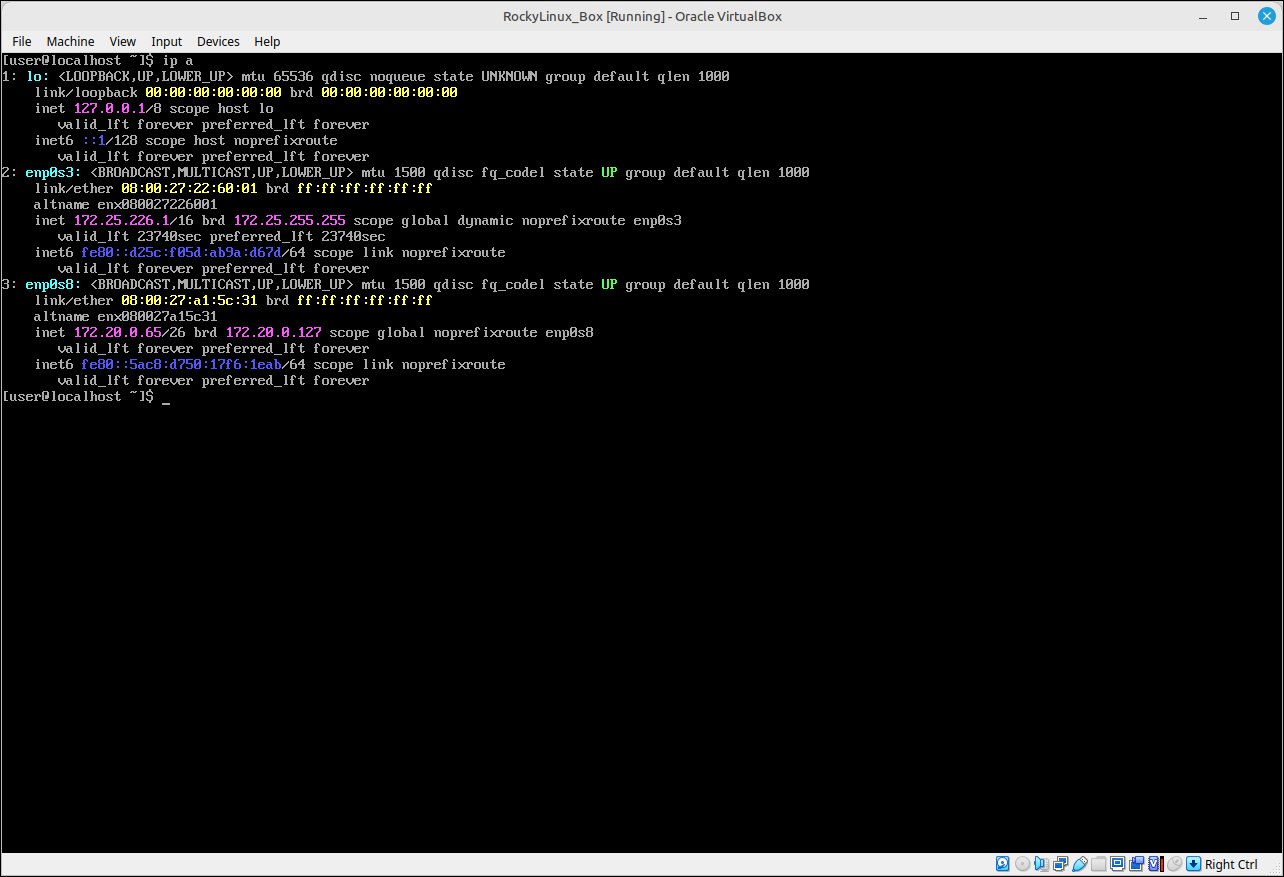Click the RockyLinux_Box window title bar
Screen dimensions: 1284x877
642,16
